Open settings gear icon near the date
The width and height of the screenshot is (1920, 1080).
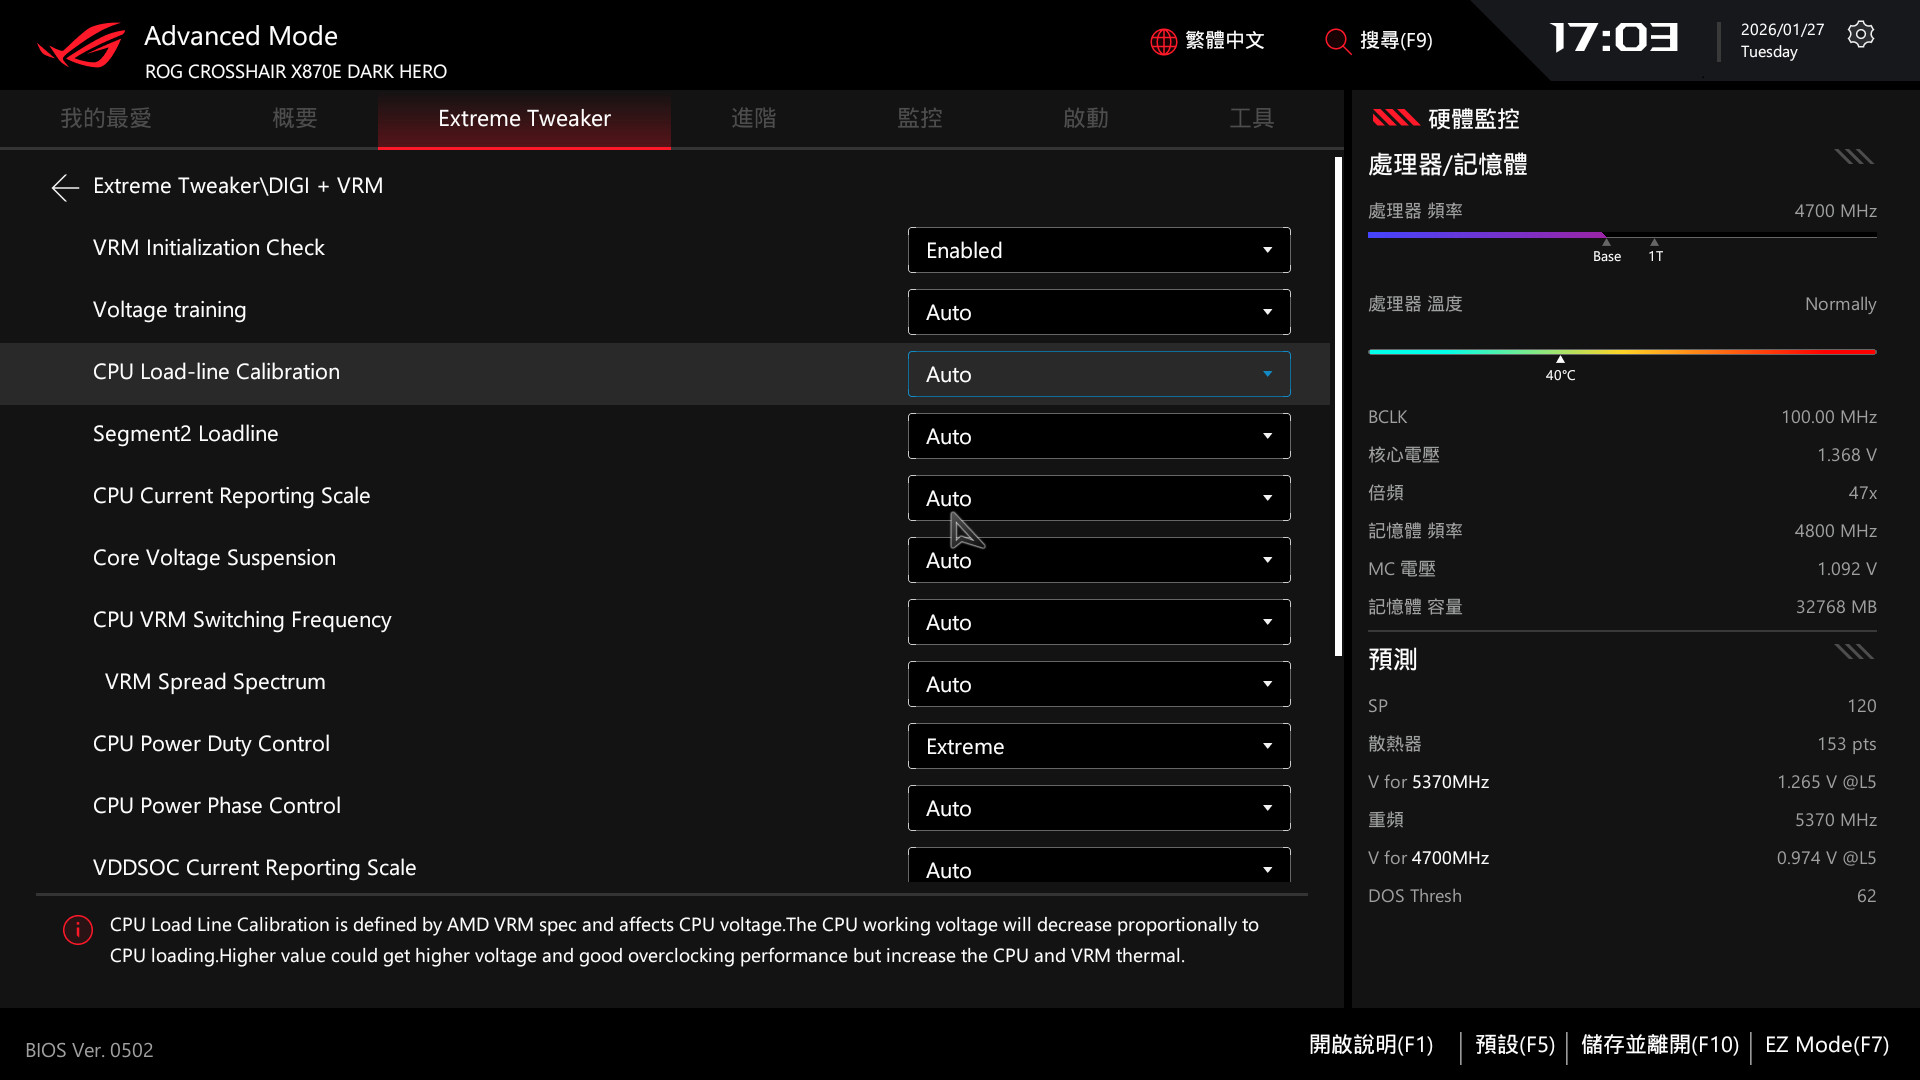pos(1860,35)
